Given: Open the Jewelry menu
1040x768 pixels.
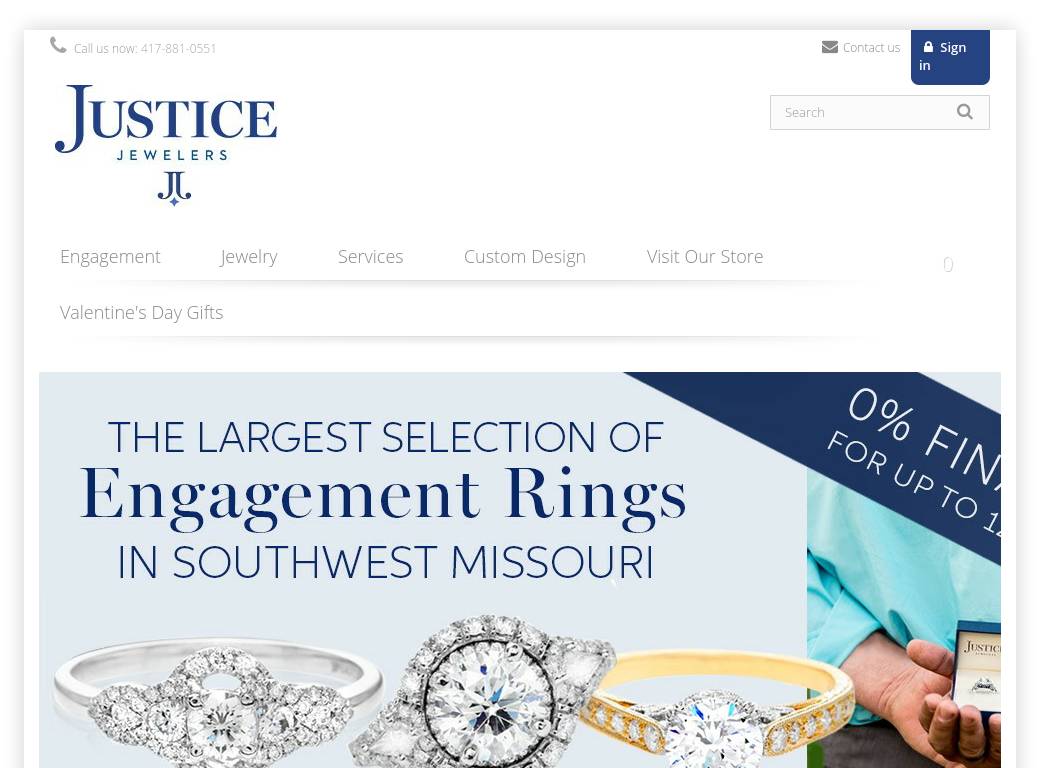Looking at the screenshot, I should point(249,257).
